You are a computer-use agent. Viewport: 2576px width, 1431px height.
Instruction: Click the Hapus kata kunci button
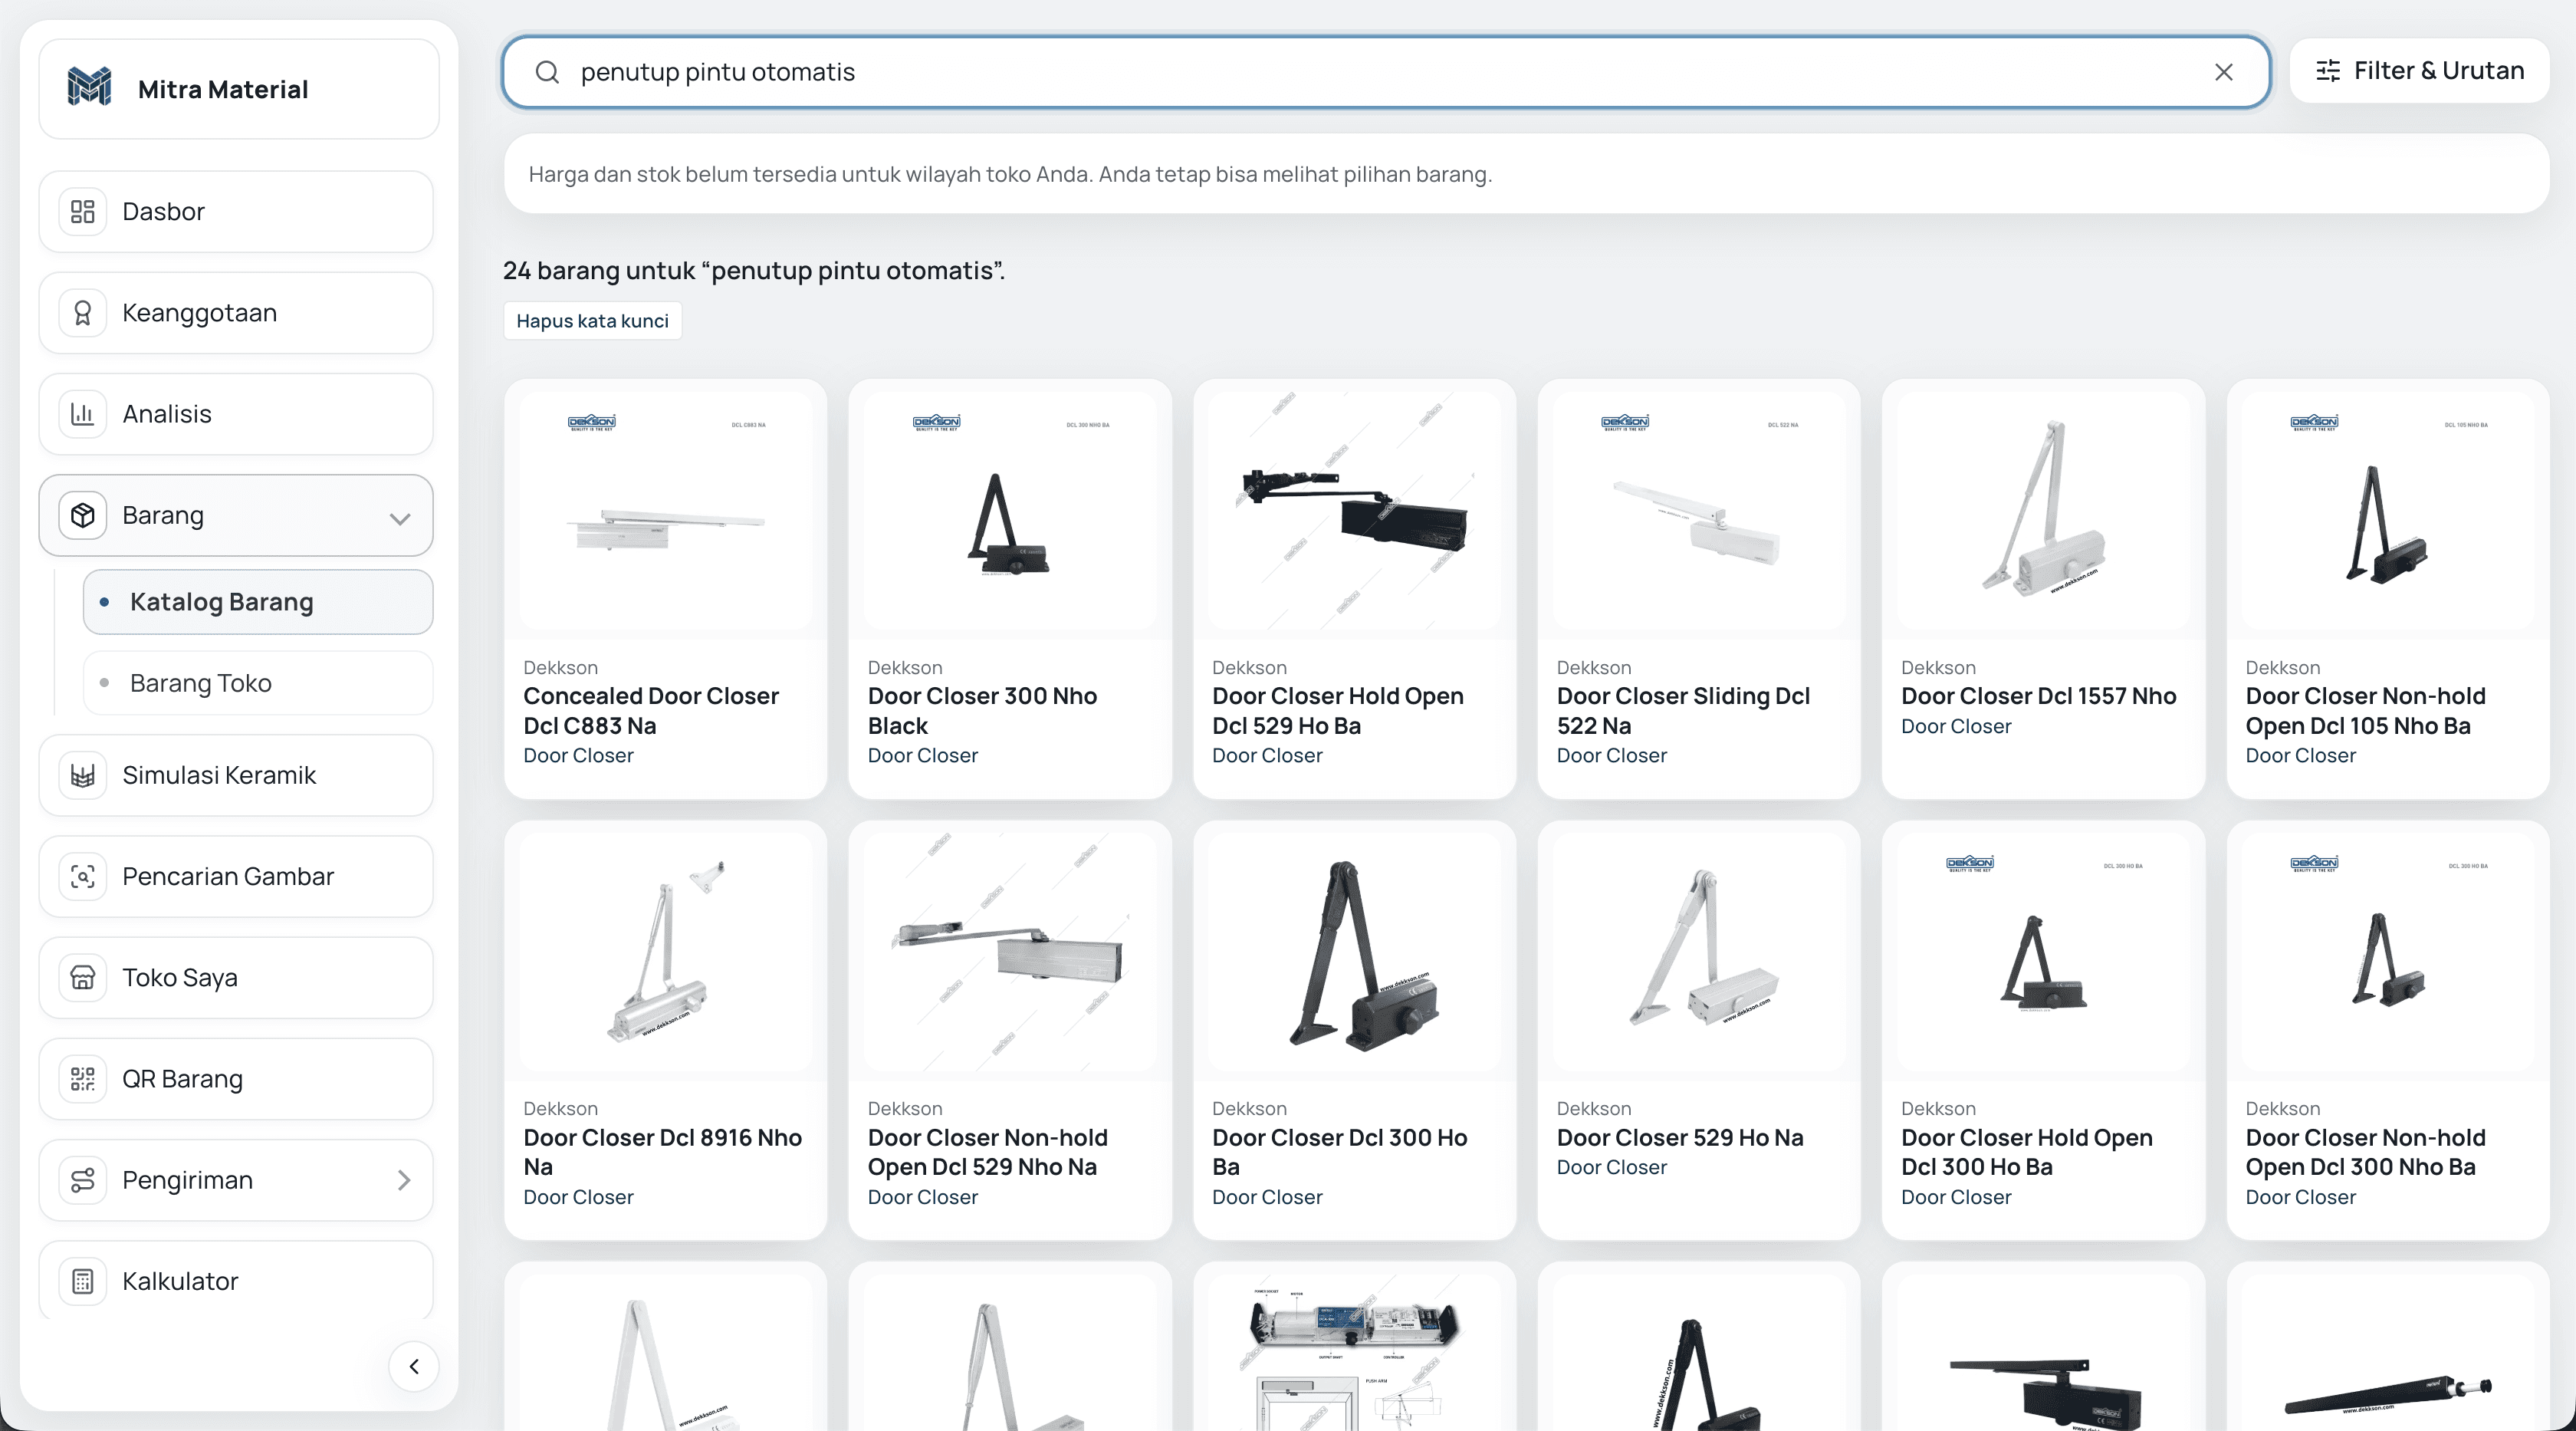(592, 321)
